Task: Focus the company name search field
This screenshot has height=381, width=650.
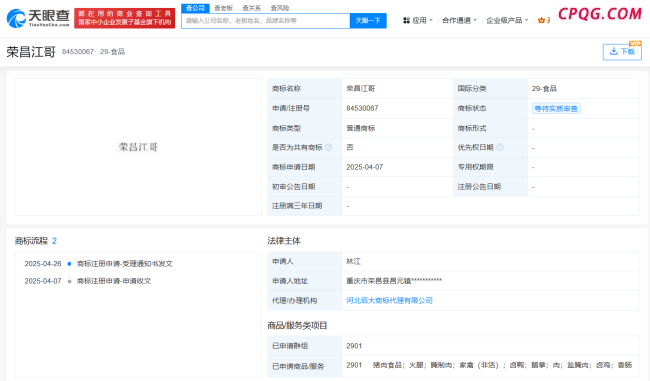Action: point(266,20)
